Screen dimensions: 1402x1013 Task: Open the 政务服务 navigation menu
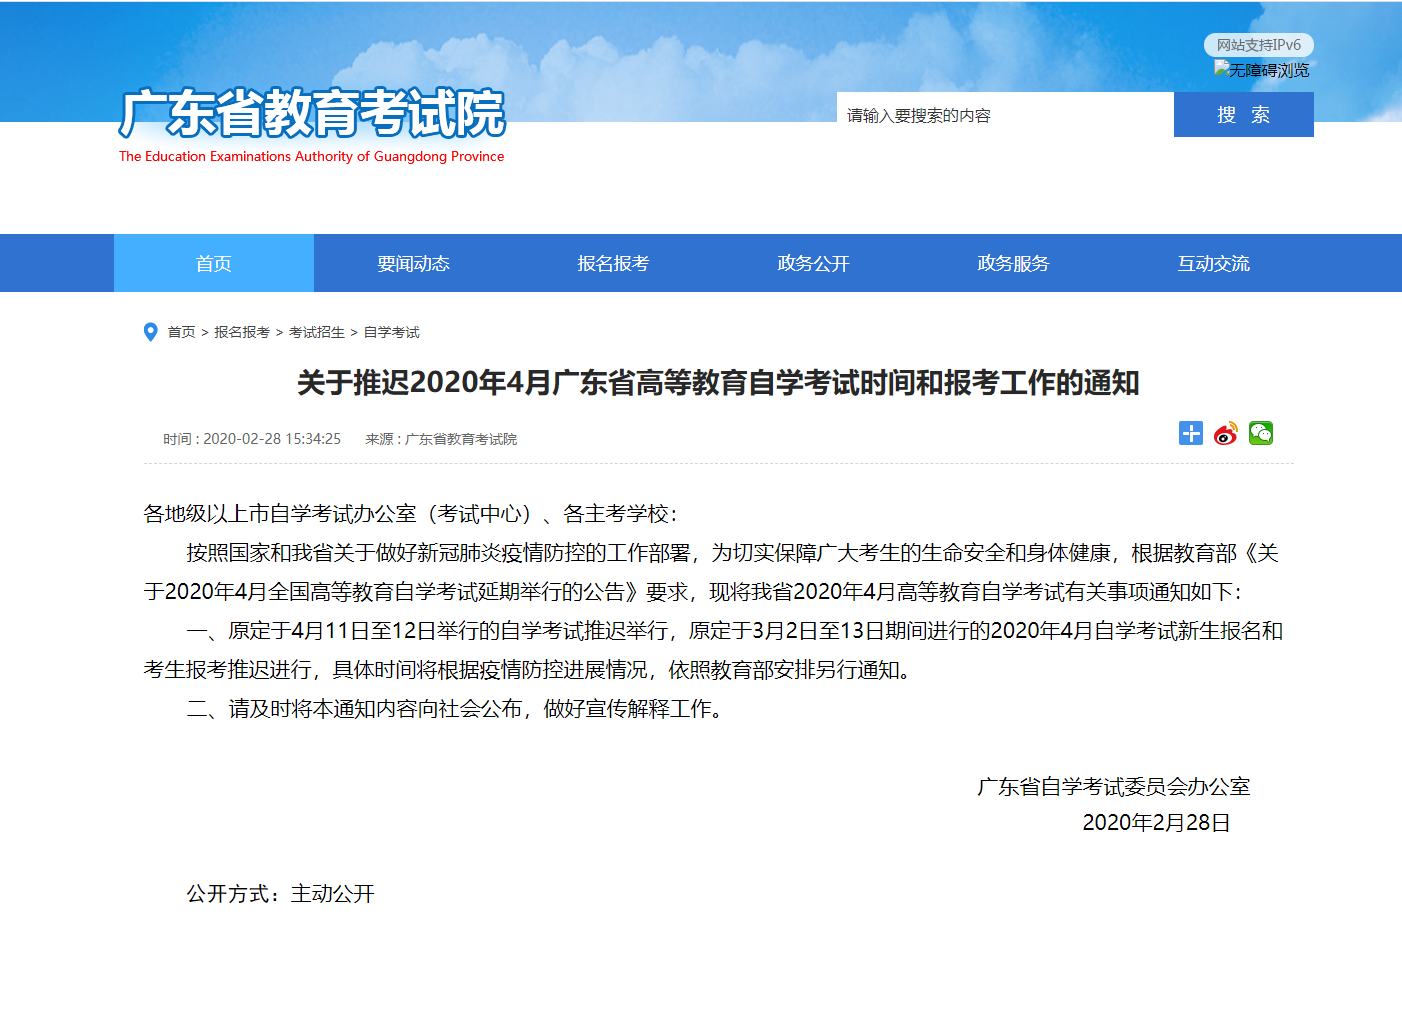pos(1014,263)
